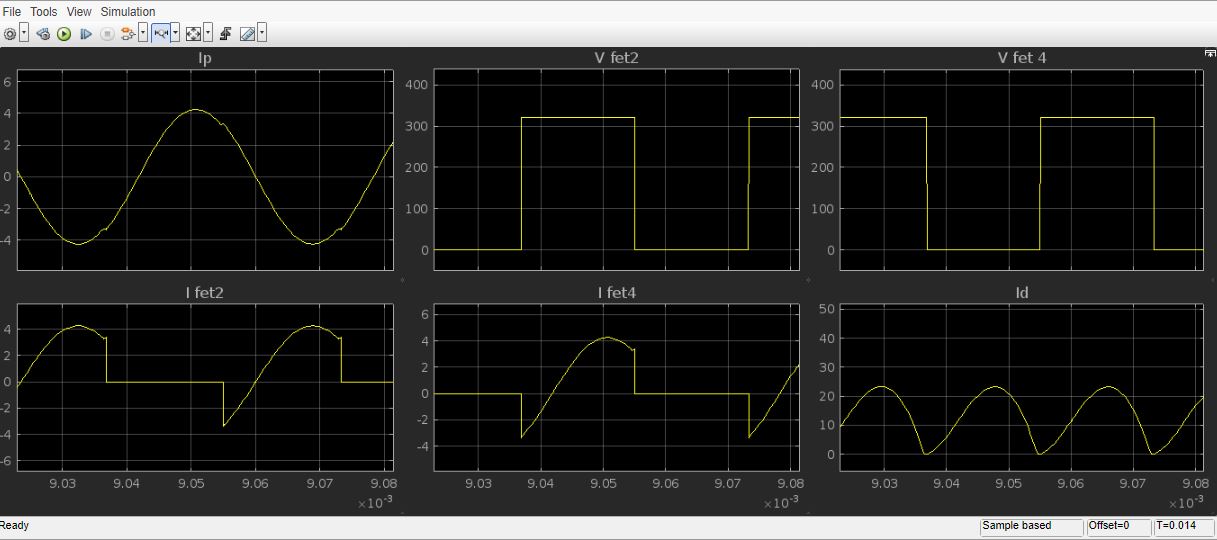1217x540 pixels.
Task: Open the Tools menu
Action: [x=44, y=12]
